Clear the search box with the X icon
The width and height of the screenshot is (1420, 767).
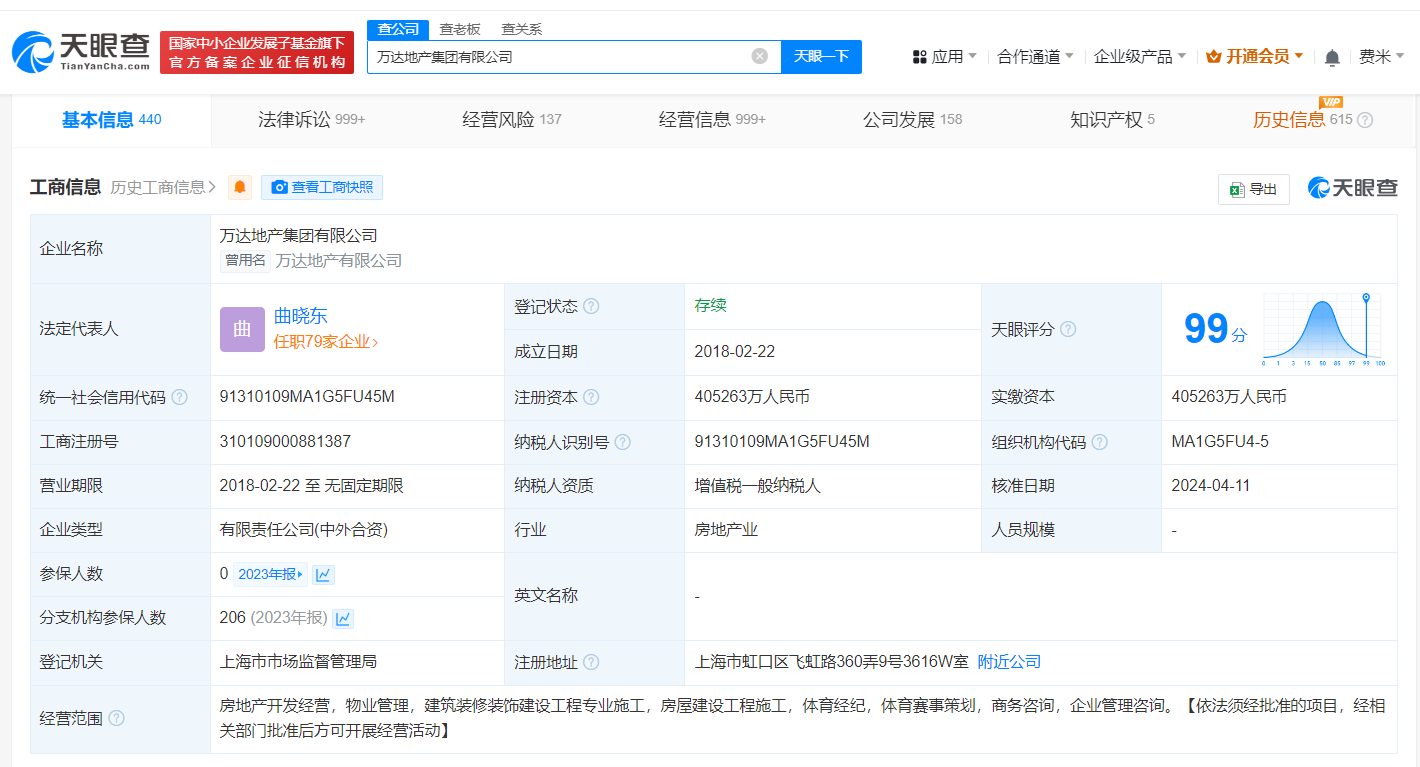pos(758,57)
